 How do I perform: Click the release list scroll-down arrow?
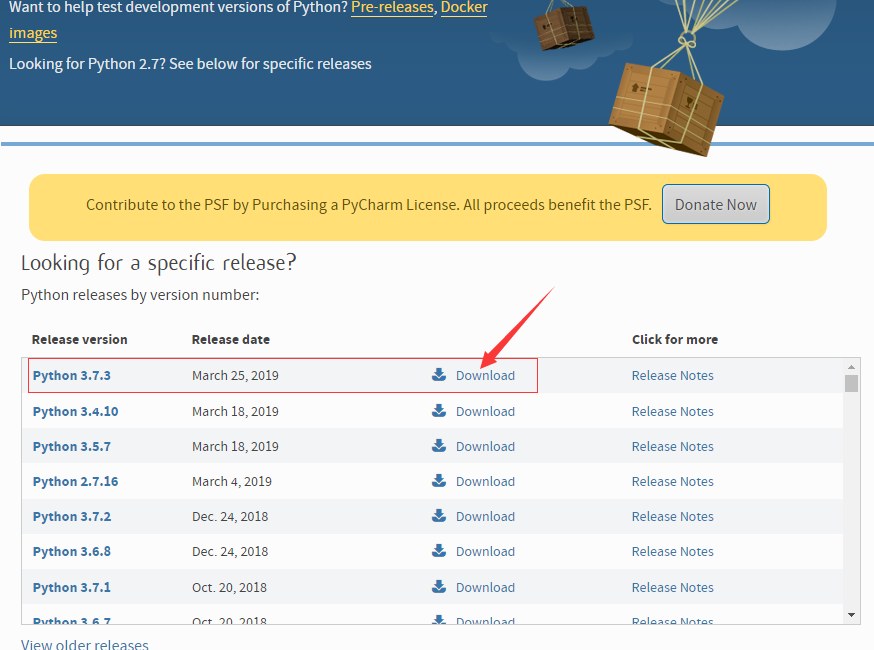(851, 615)
